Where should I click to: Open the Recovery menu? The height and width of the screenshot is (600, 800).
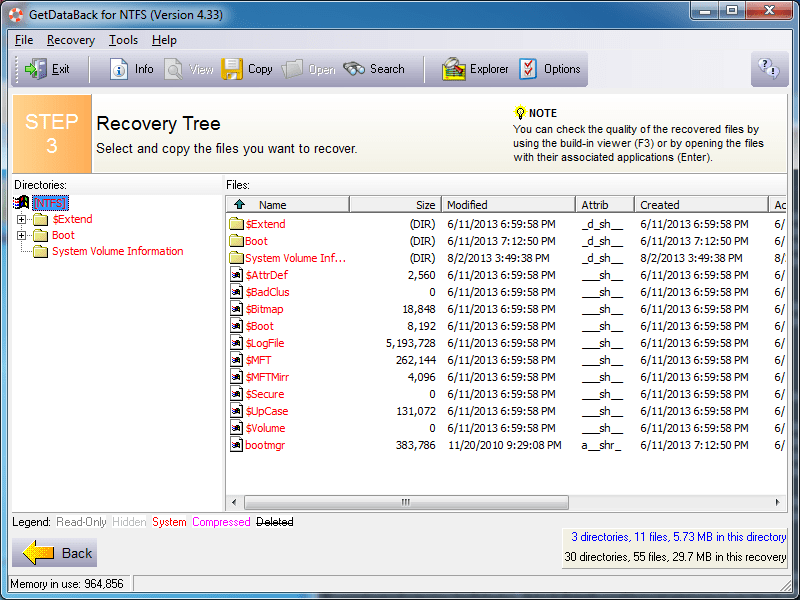(x=71, y=40)
